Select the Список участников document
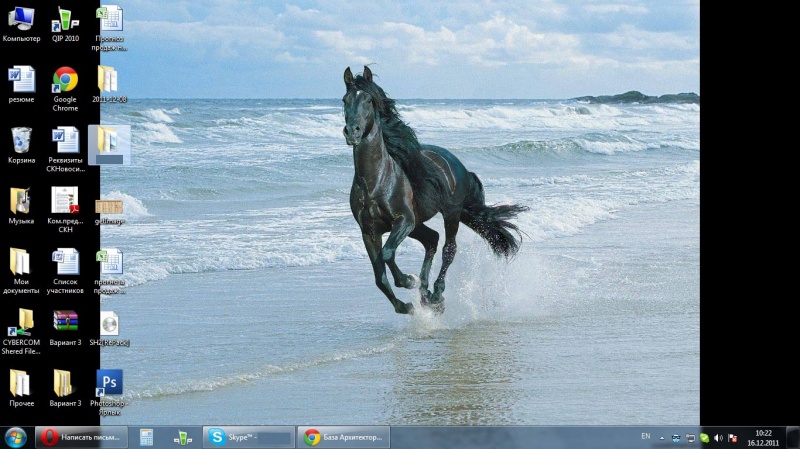 pyautogui.click(x=65, y=262)
